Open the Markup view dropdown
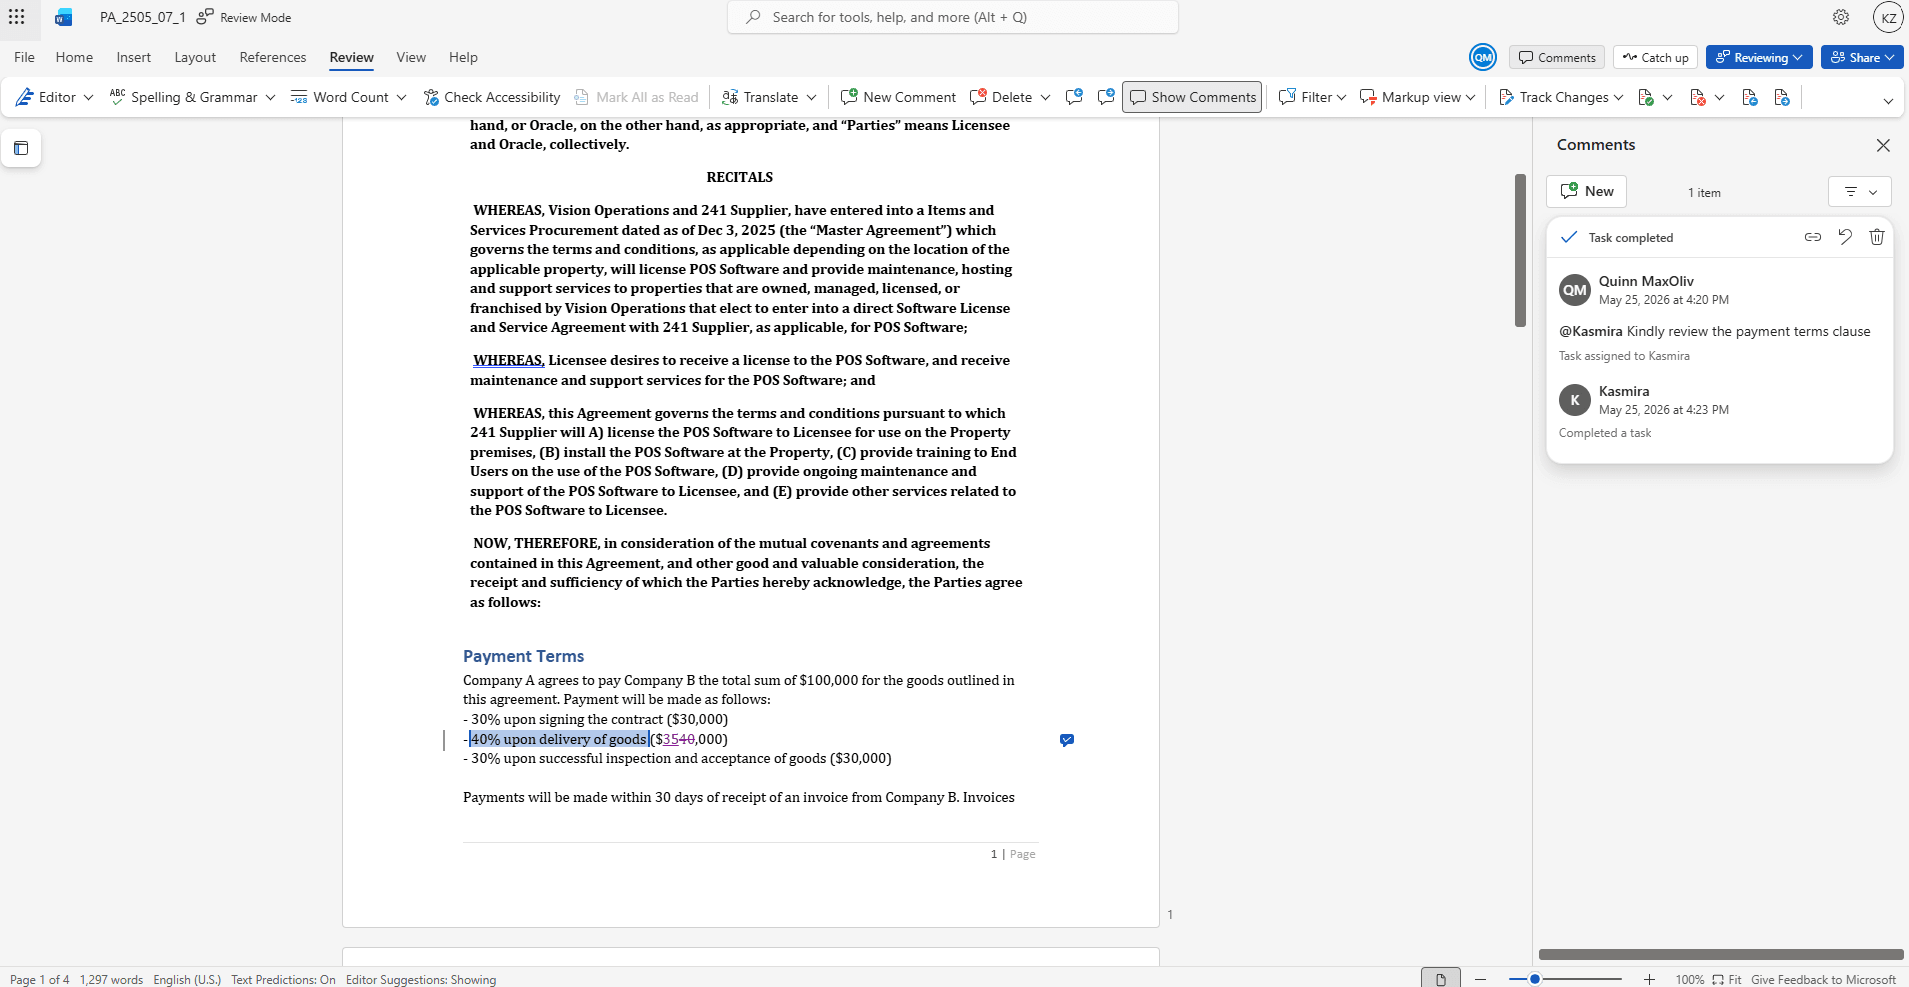The height and width of the screenshot is (987, 1909). 1417,97
